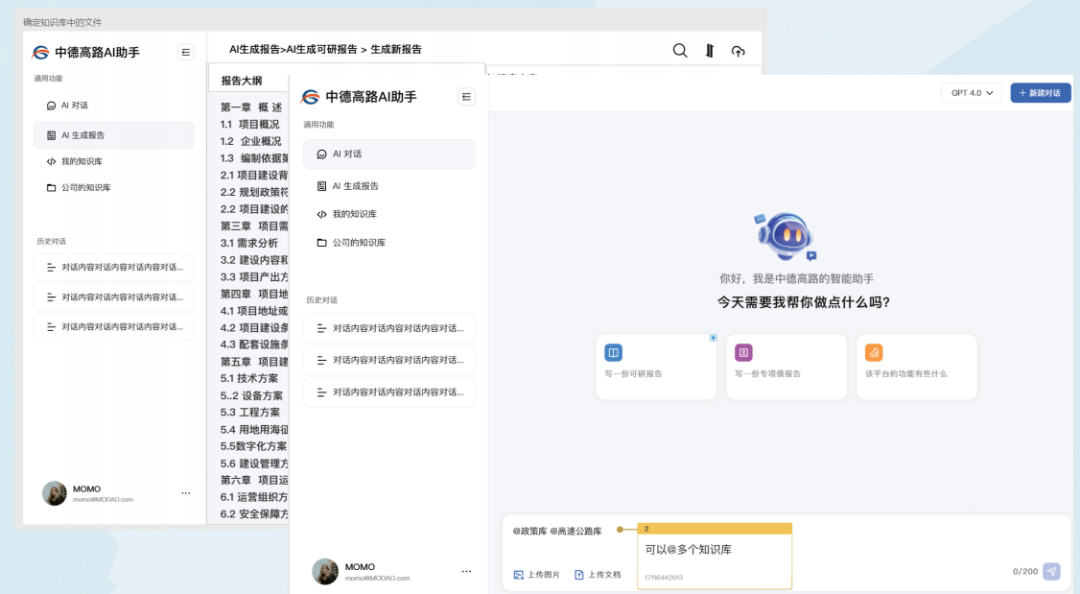
Task: Select outline item 1.2 企业概况
Action: point(251,141)
